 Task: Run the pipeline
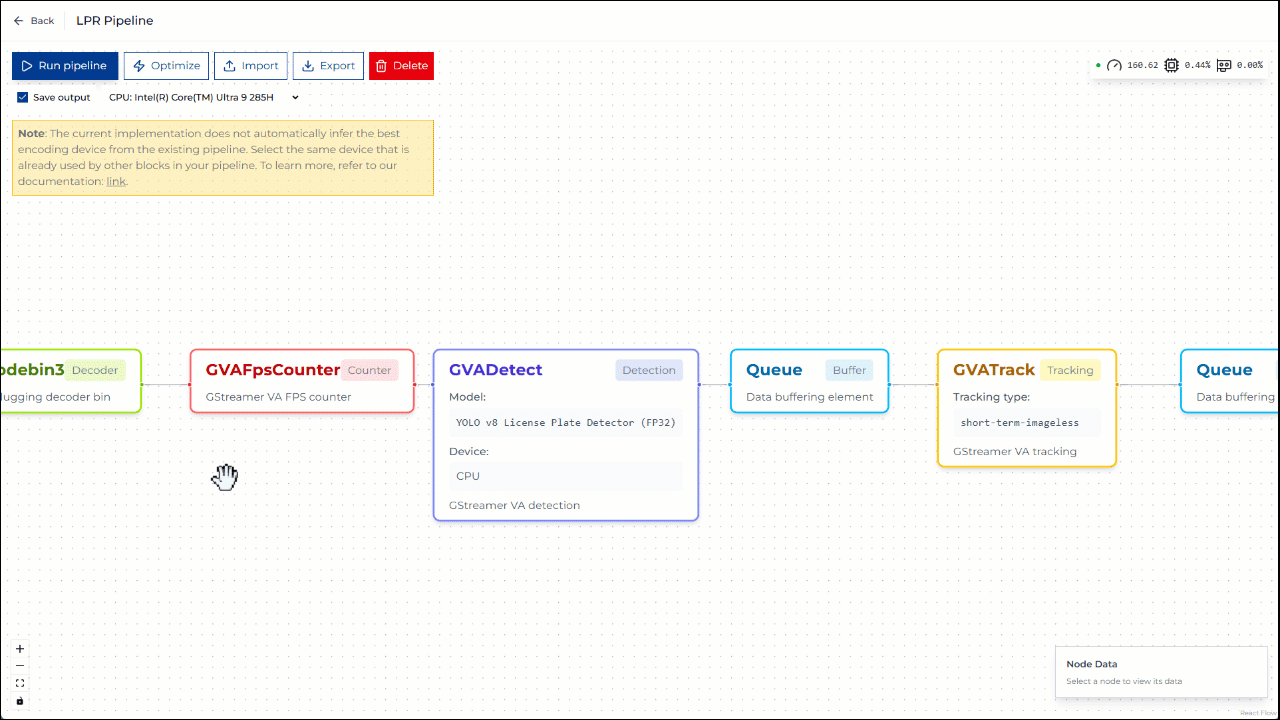65,66
